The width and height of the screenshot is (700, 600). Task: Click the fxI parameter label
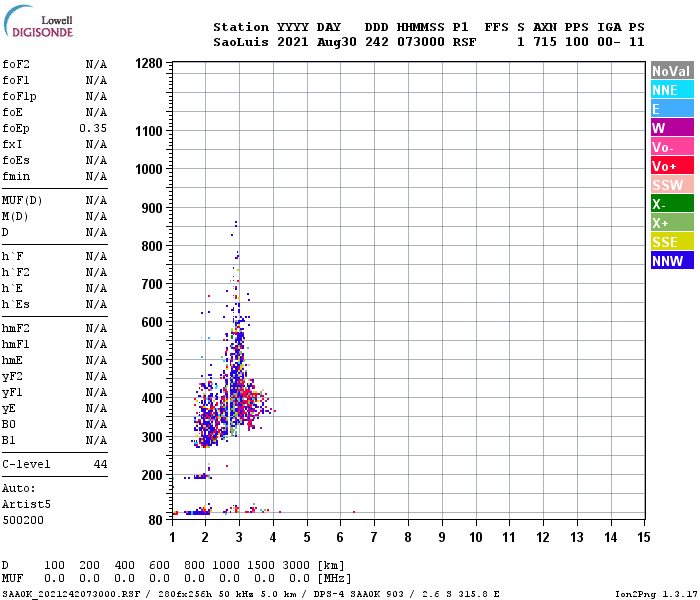pos(12,145)
